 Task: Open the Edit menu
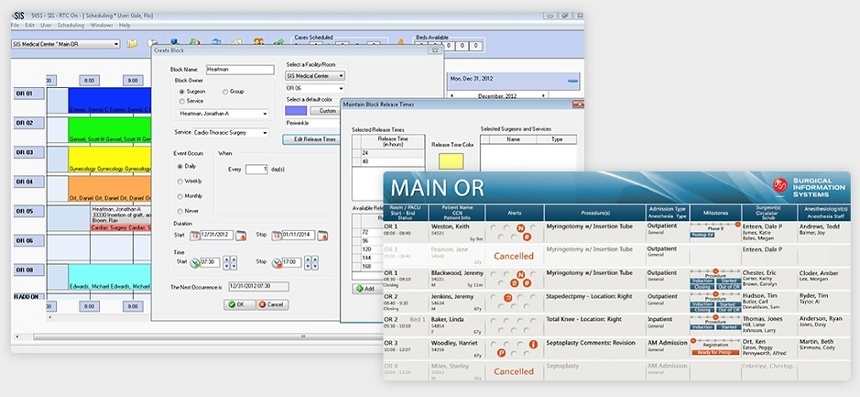30,25
